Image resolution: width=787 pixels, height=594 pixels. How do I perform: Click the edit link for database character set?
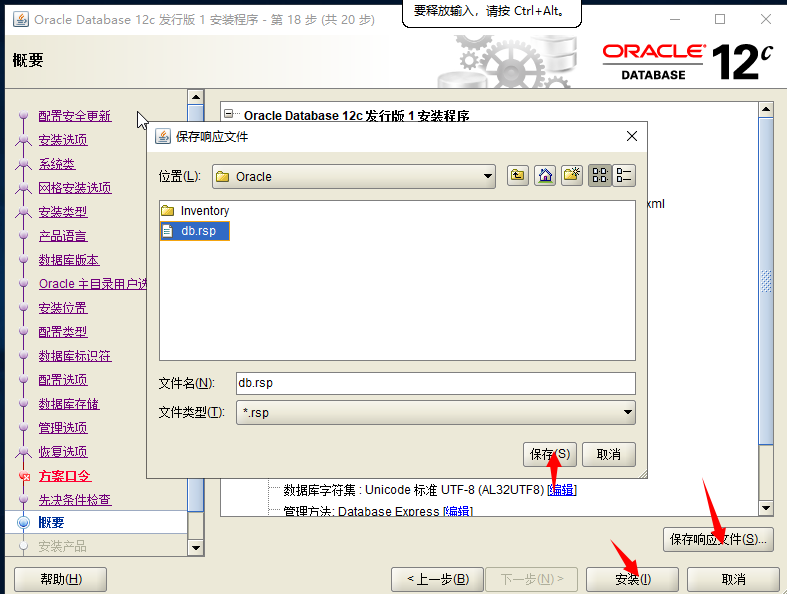pos(562,490)
